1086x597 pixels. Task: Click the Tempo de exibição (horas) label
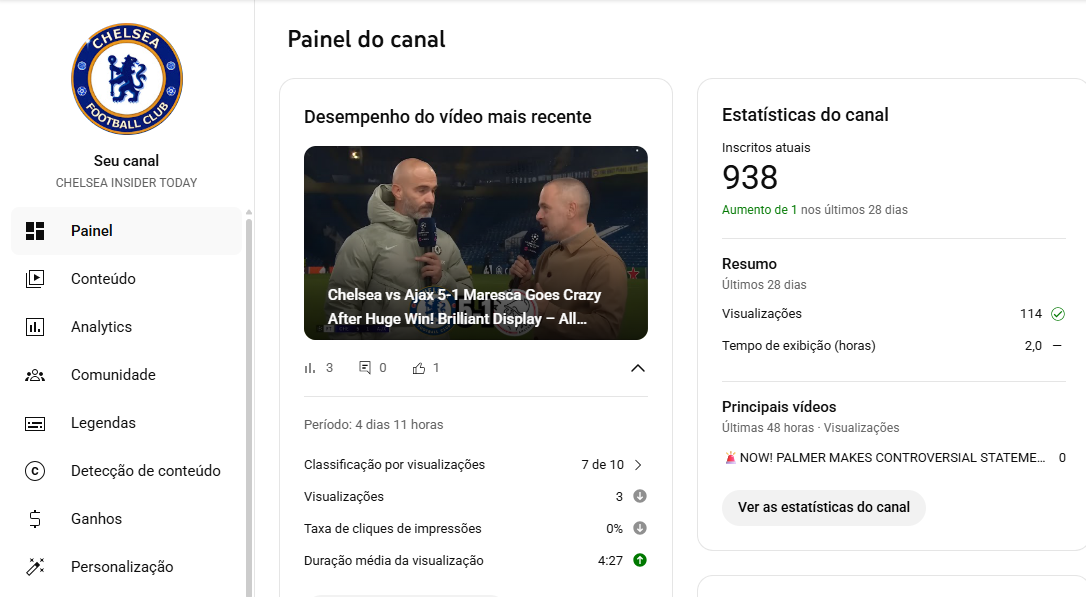tap(799, 346)
